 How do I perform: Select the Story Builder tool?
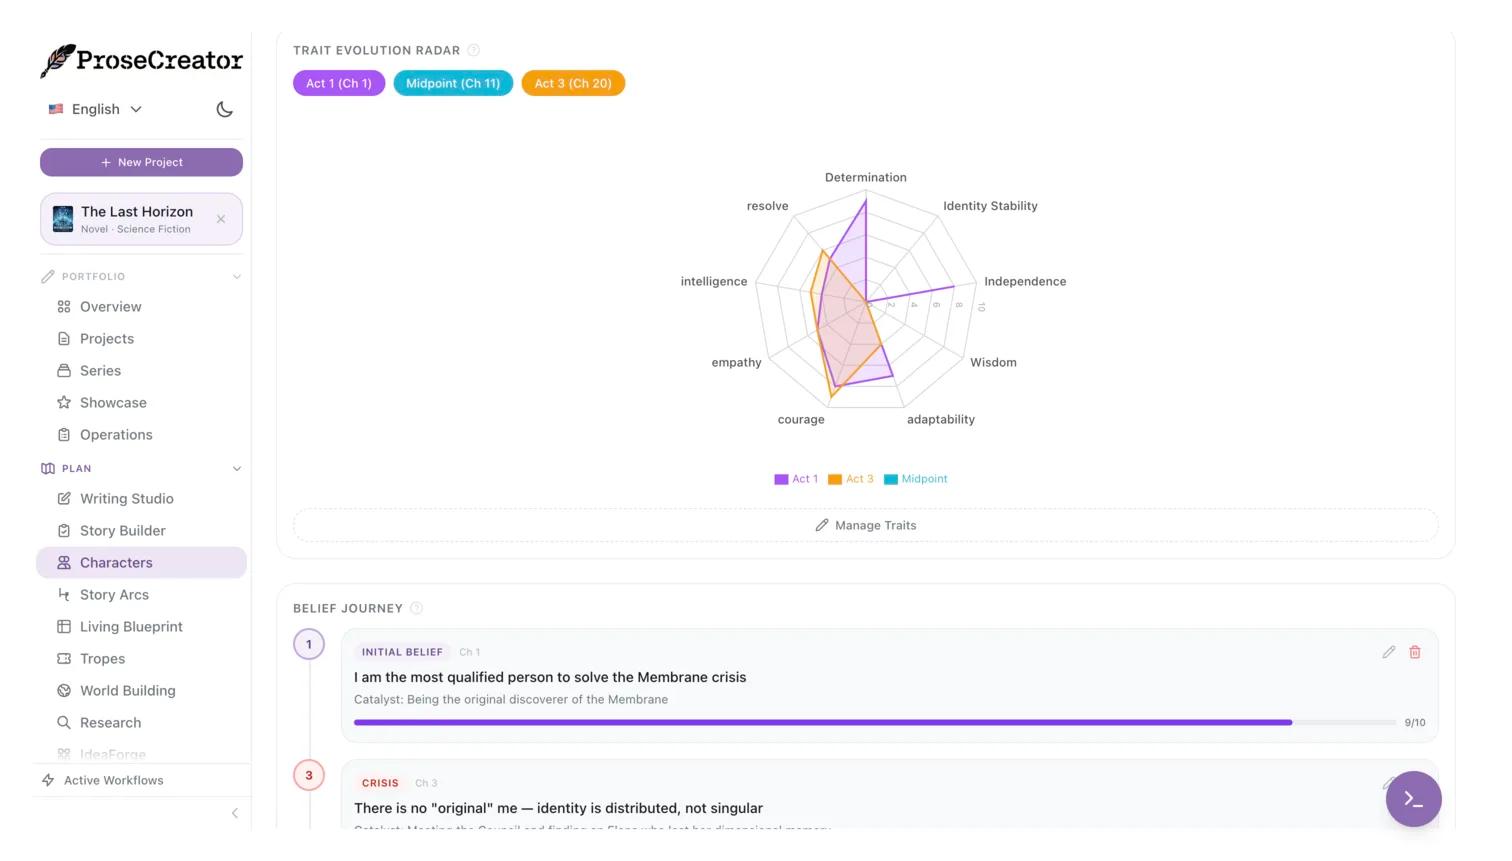point(122,530)
